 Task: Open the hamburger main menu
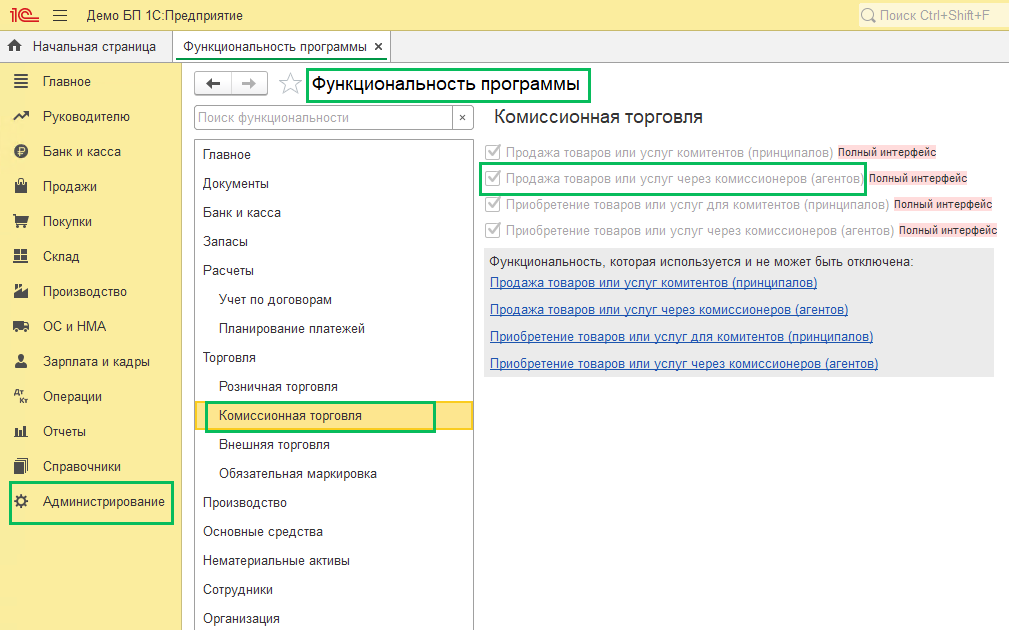pos(60,15)
